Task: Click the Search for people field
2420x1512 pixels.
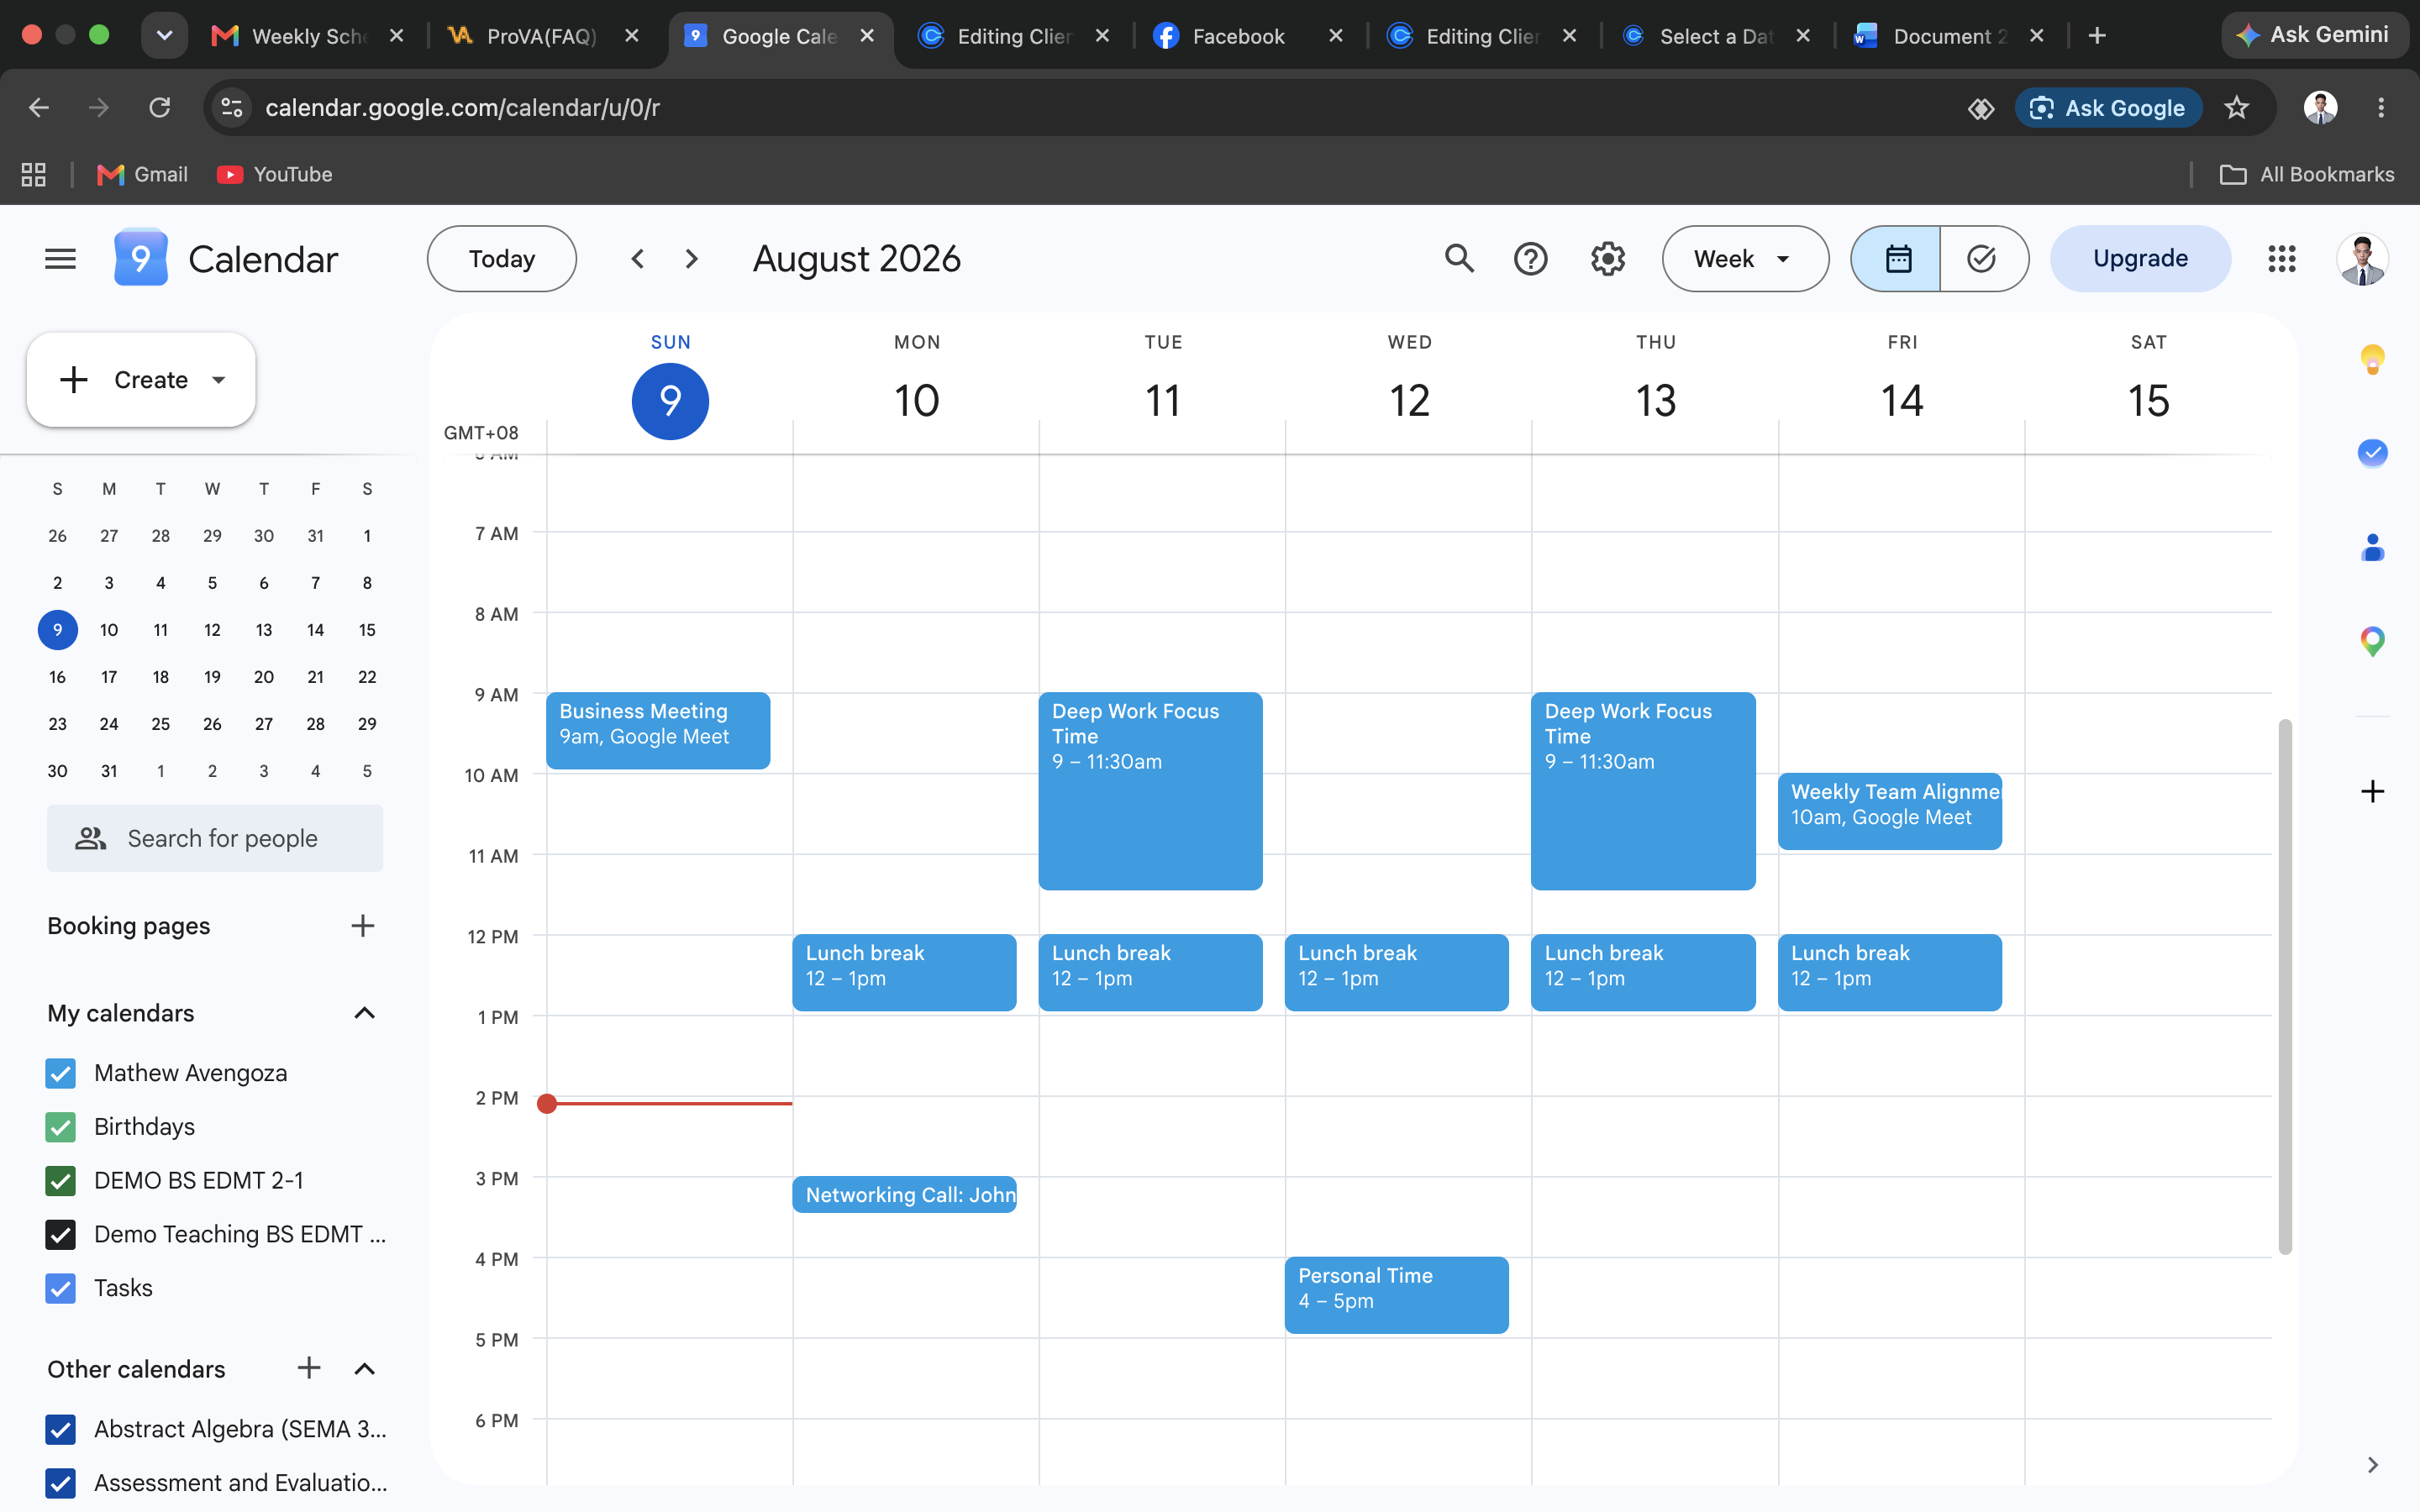Action: coord(215,838)
